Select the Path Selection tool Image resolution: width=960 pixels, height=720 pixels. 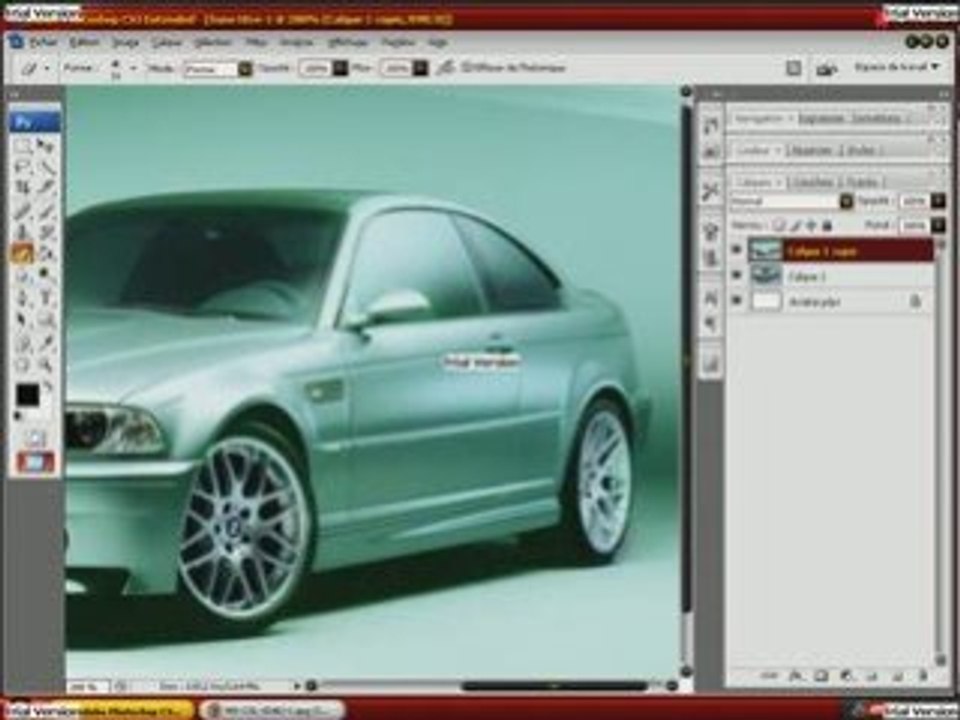coord(23,319)
